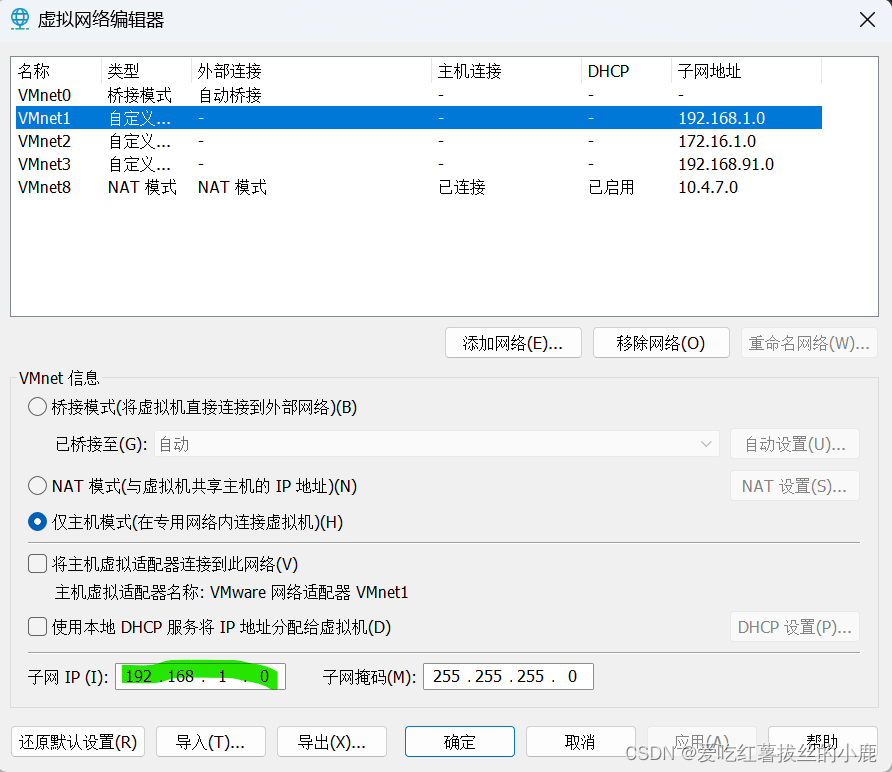
Task: Click the 导出(X)... button
Action: tap(332, 742)
